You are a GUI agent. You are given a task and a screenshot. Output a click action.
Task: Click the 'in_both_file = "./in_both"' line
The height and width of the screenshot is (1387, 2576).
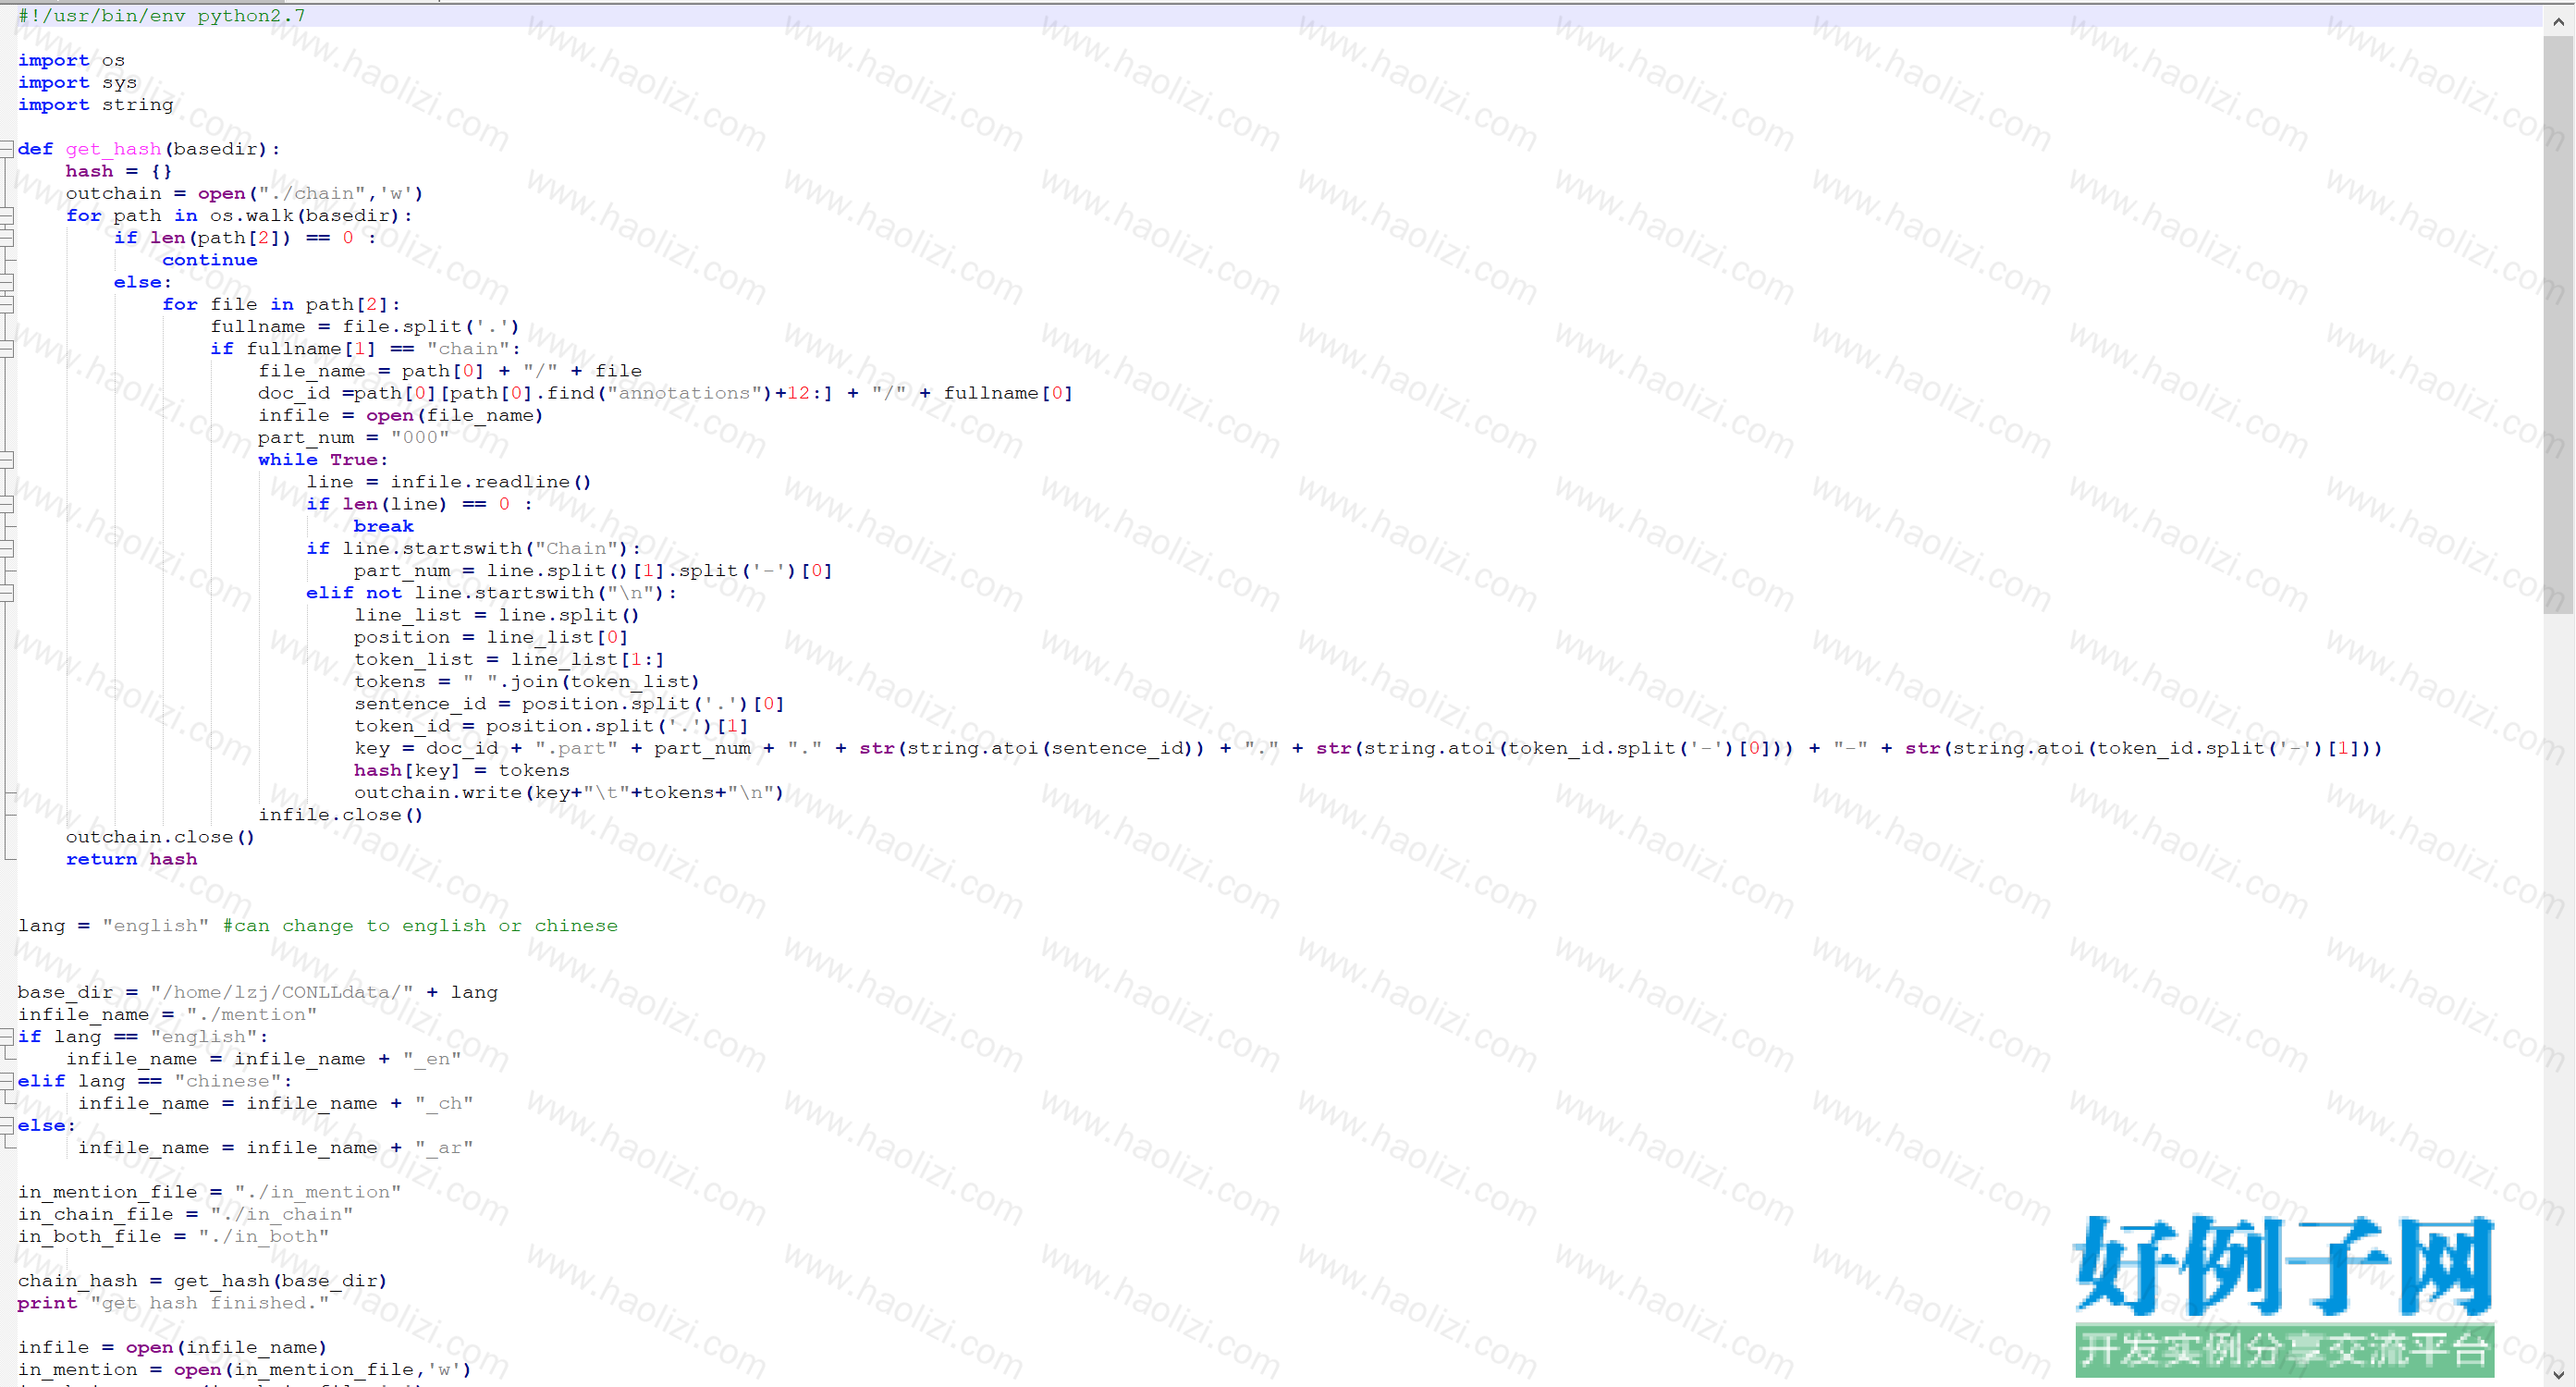click(174, 1237)
